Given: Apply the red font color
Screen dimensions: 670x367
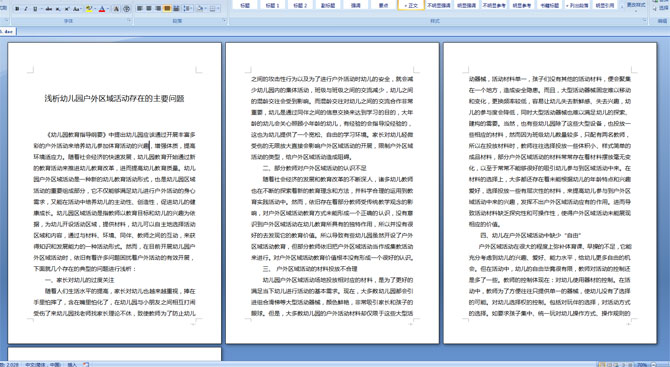Looking at the screenshot, I should (x=102, y=9).
